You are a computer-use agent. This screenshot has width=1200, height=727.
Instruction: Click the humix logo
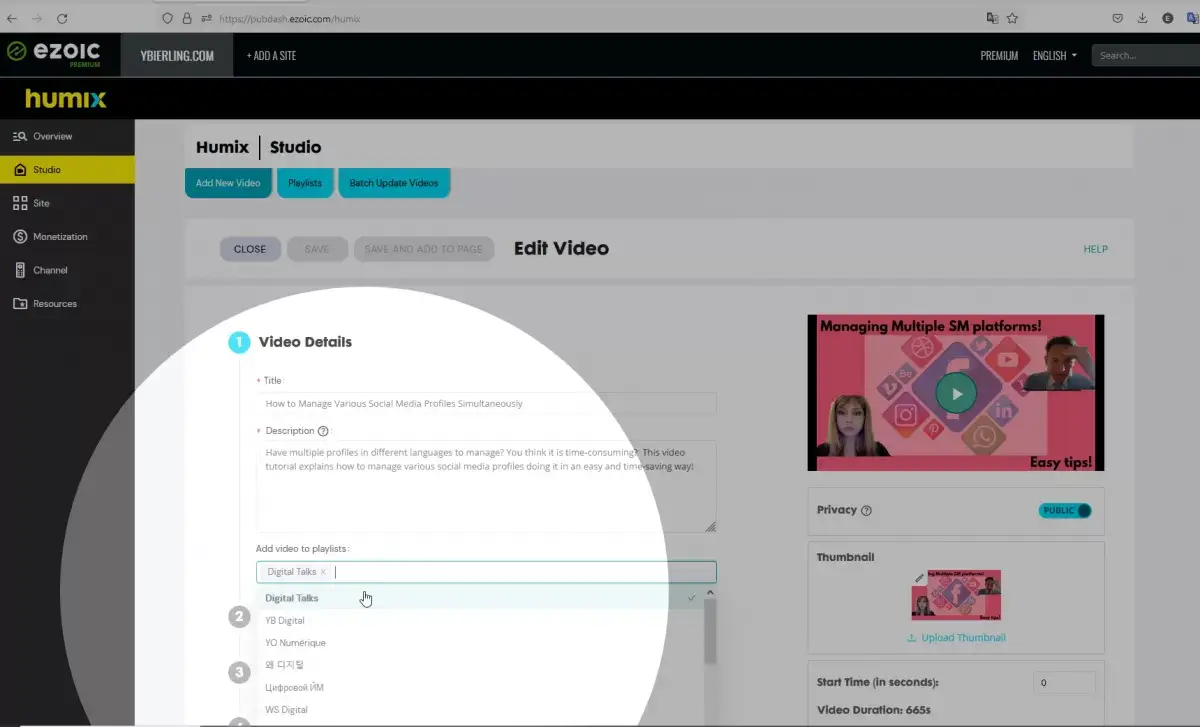click(65, 99)
